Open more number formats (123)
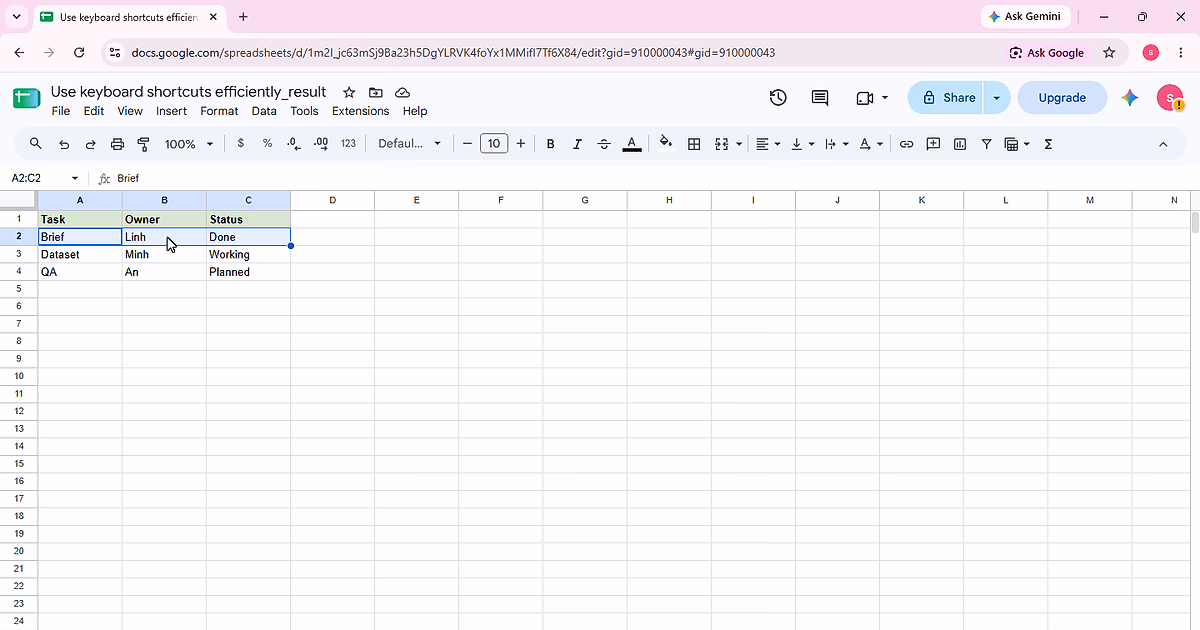 point(348,144)
